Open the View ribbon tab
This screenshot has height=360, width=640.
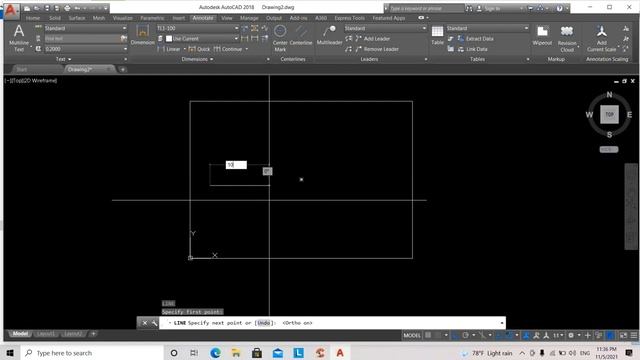pos(227,18)
